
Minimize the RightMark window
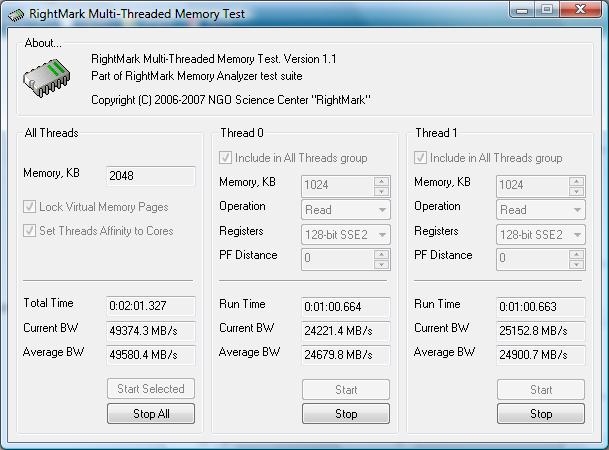(522, 9)
